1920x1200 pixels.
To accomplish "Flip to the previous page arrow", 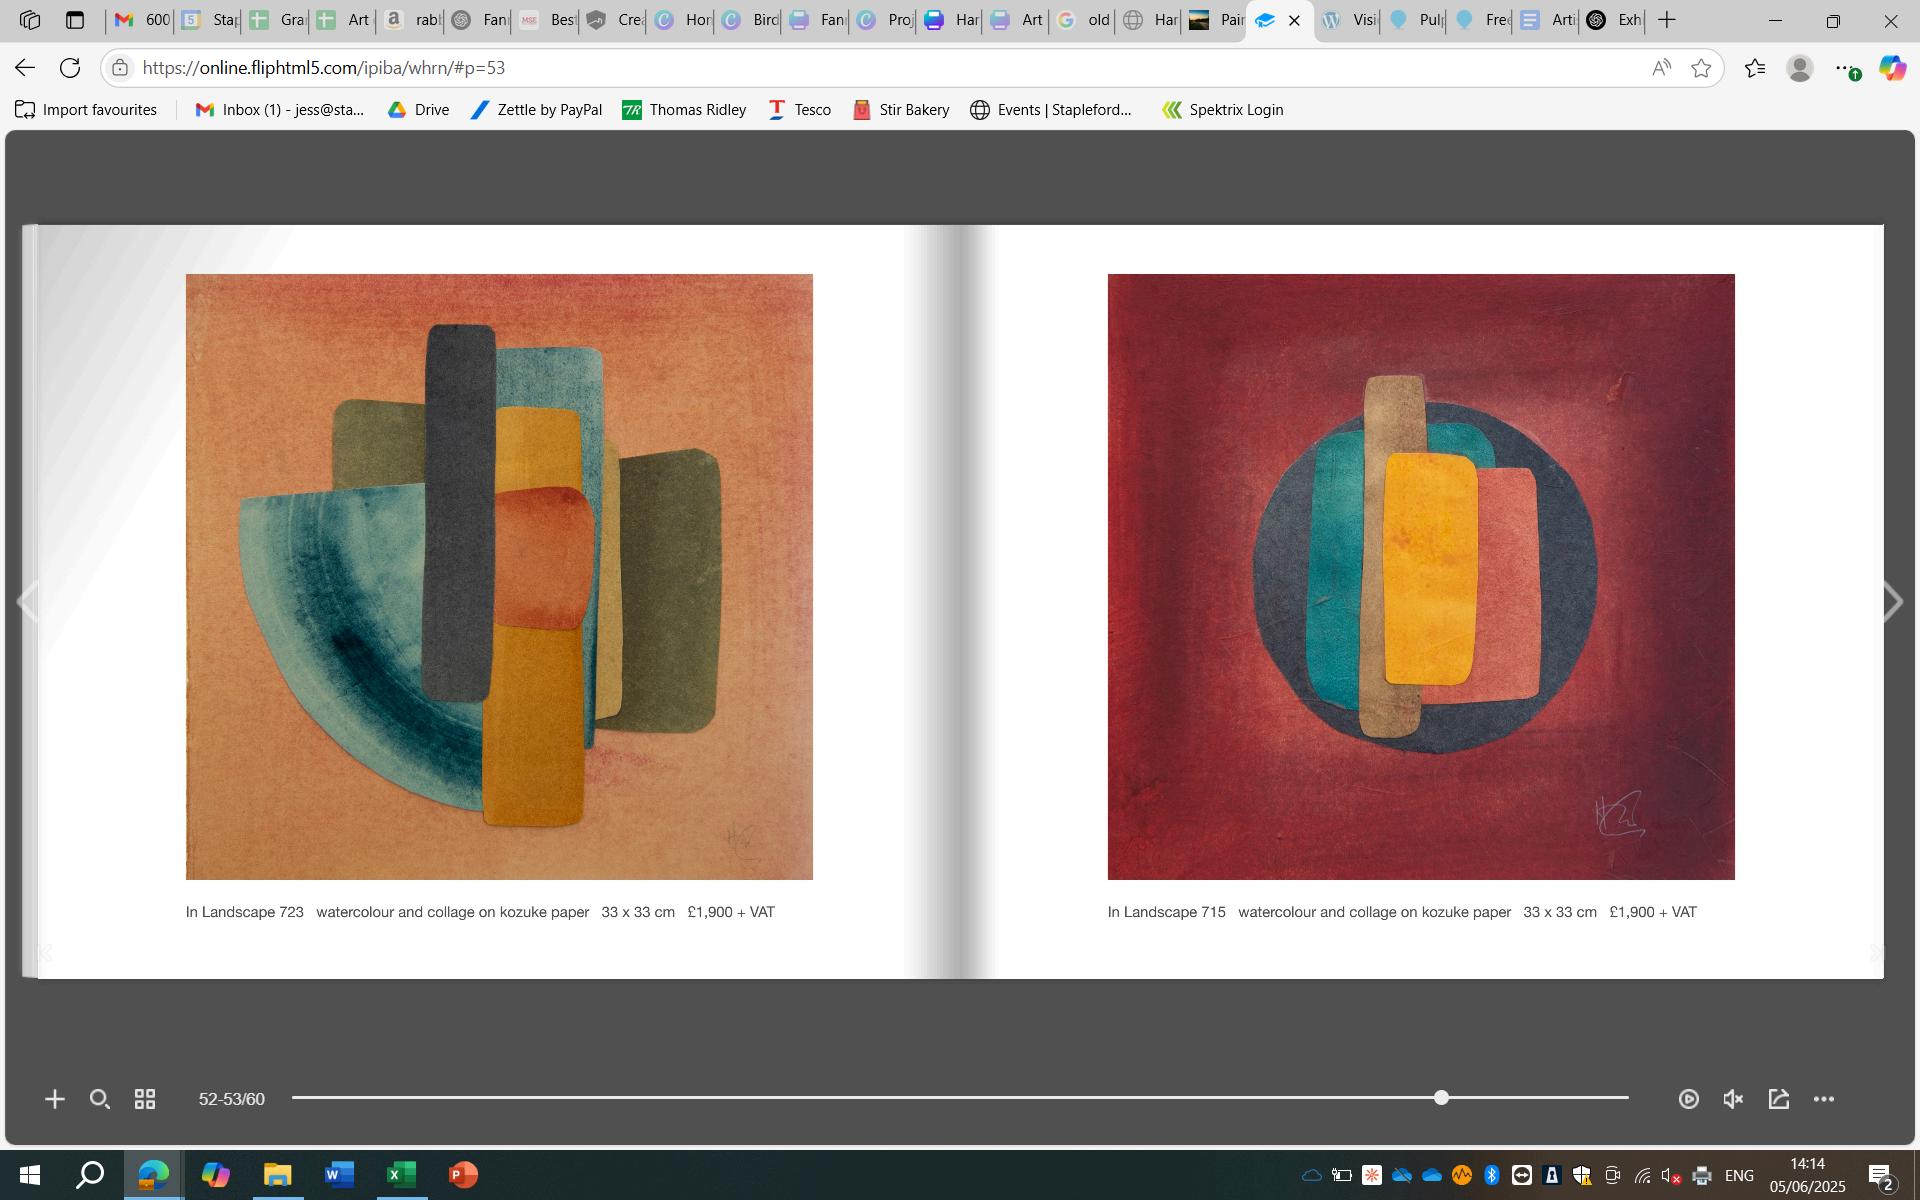I will 28,602.
